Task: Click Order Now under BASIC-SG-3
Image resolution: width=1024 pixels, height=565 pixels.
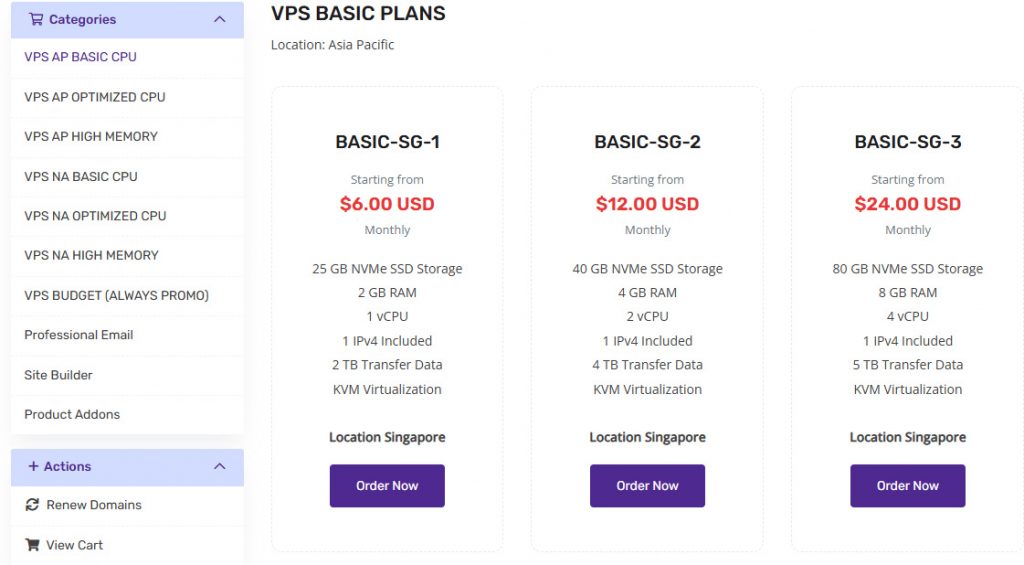Action: (x=907, y=486)
